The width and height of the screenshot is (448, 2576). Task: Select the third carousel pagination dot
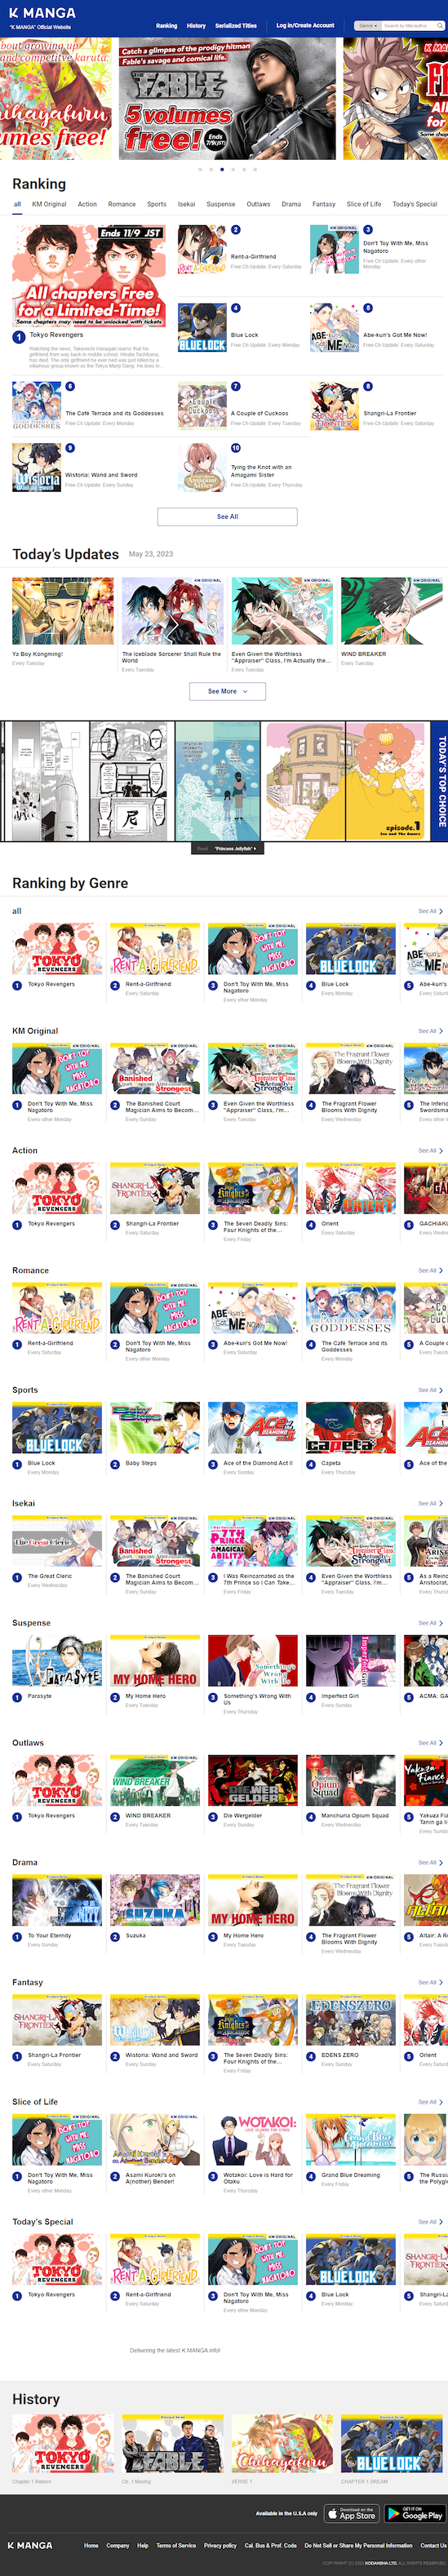tap(222, 169)
